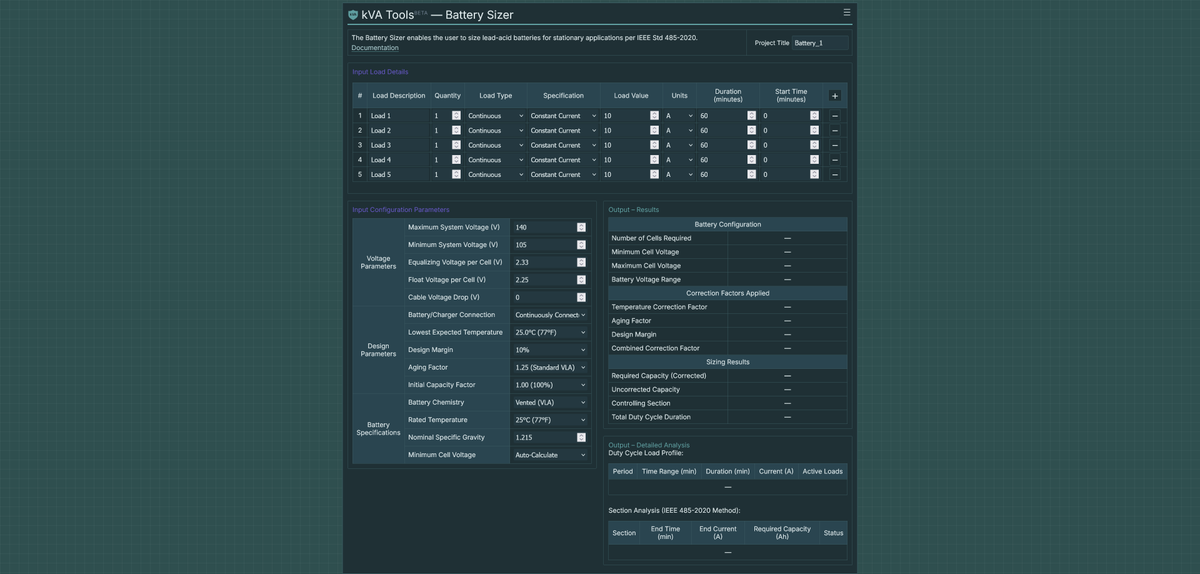Image resolution: width=1200 pixels, height=574 pixels.
Task: Open Load 5 Specification dropdown
Action: [x=563, y=175]
